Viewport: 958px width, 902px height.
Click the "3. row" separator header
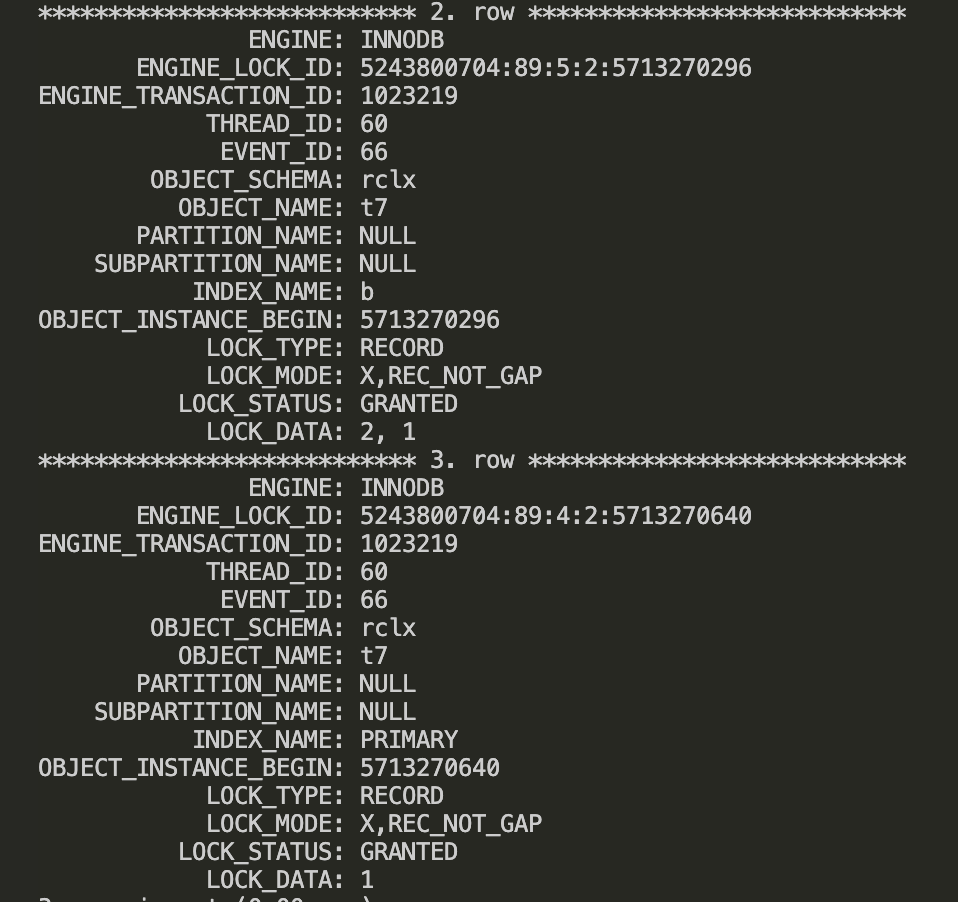tap(471, 460)
